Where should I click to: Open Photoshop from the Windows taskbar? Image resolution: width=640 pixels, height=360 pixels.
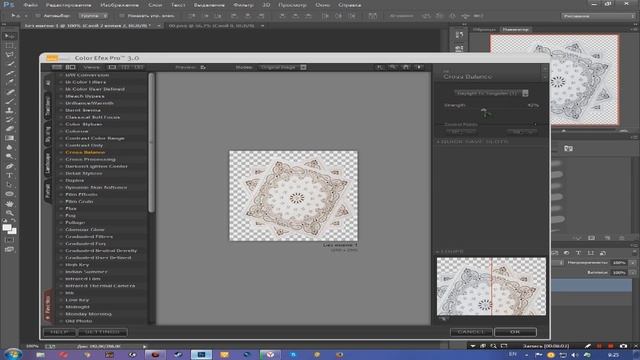(201, 355)
